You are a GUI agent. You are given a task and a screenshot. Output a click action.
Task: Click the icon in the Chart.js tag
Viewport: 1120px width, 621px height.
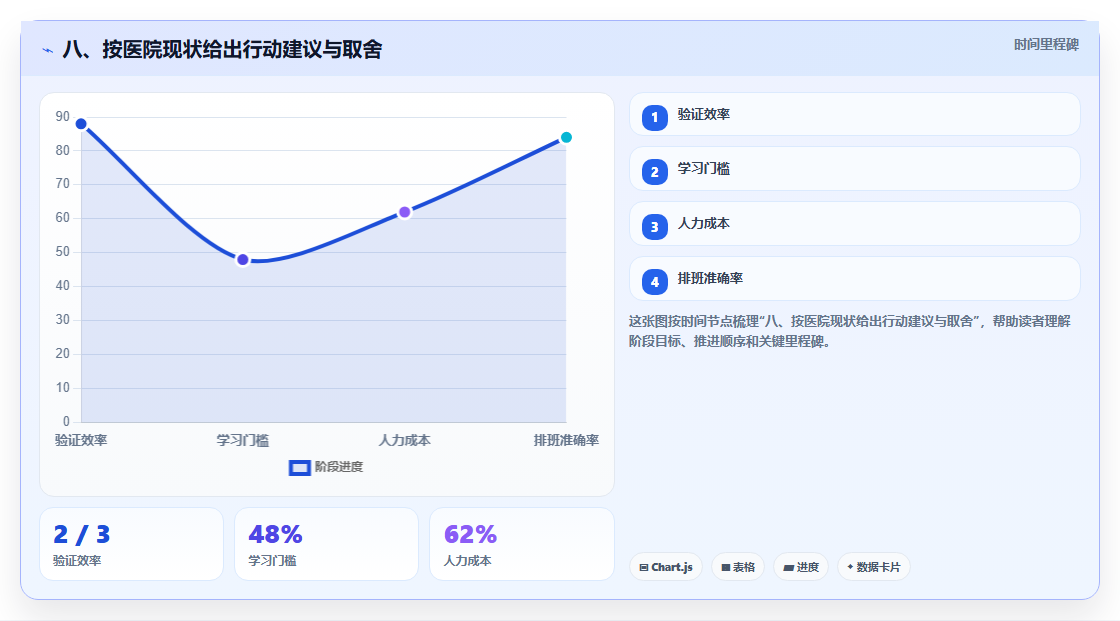644,567
